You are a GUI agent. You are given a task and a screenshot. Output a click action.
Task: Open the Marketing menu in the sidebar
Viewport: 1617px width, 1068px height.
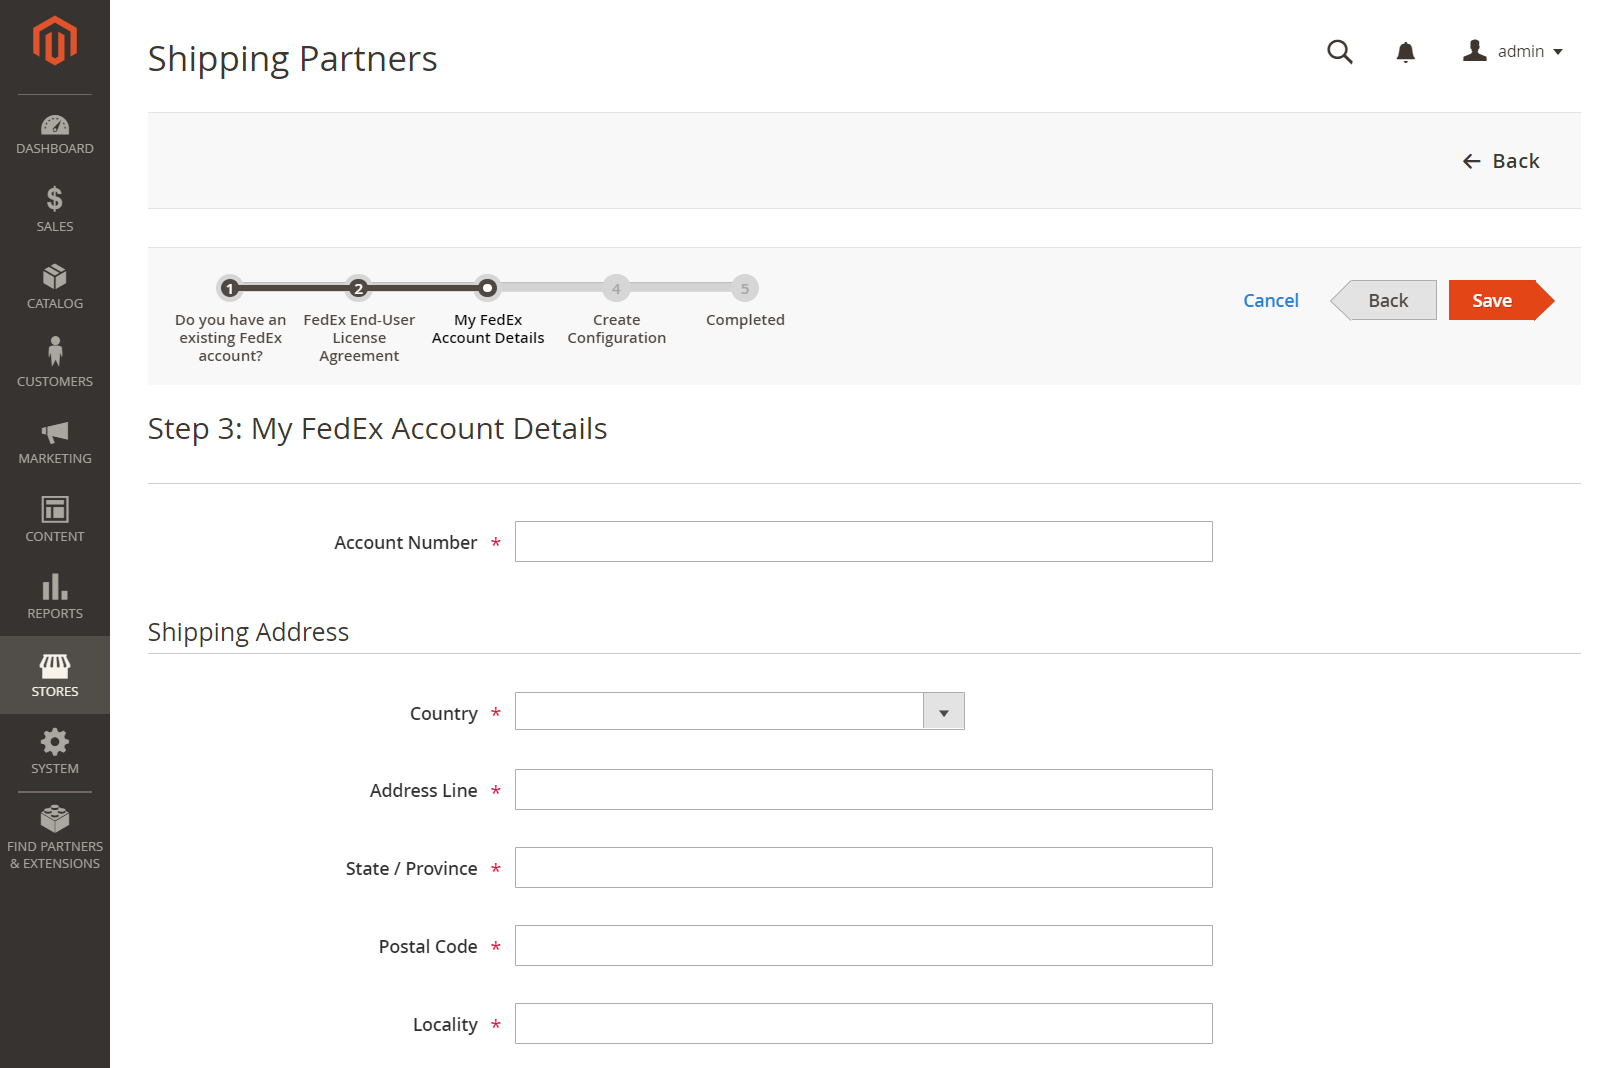(55, 442)
